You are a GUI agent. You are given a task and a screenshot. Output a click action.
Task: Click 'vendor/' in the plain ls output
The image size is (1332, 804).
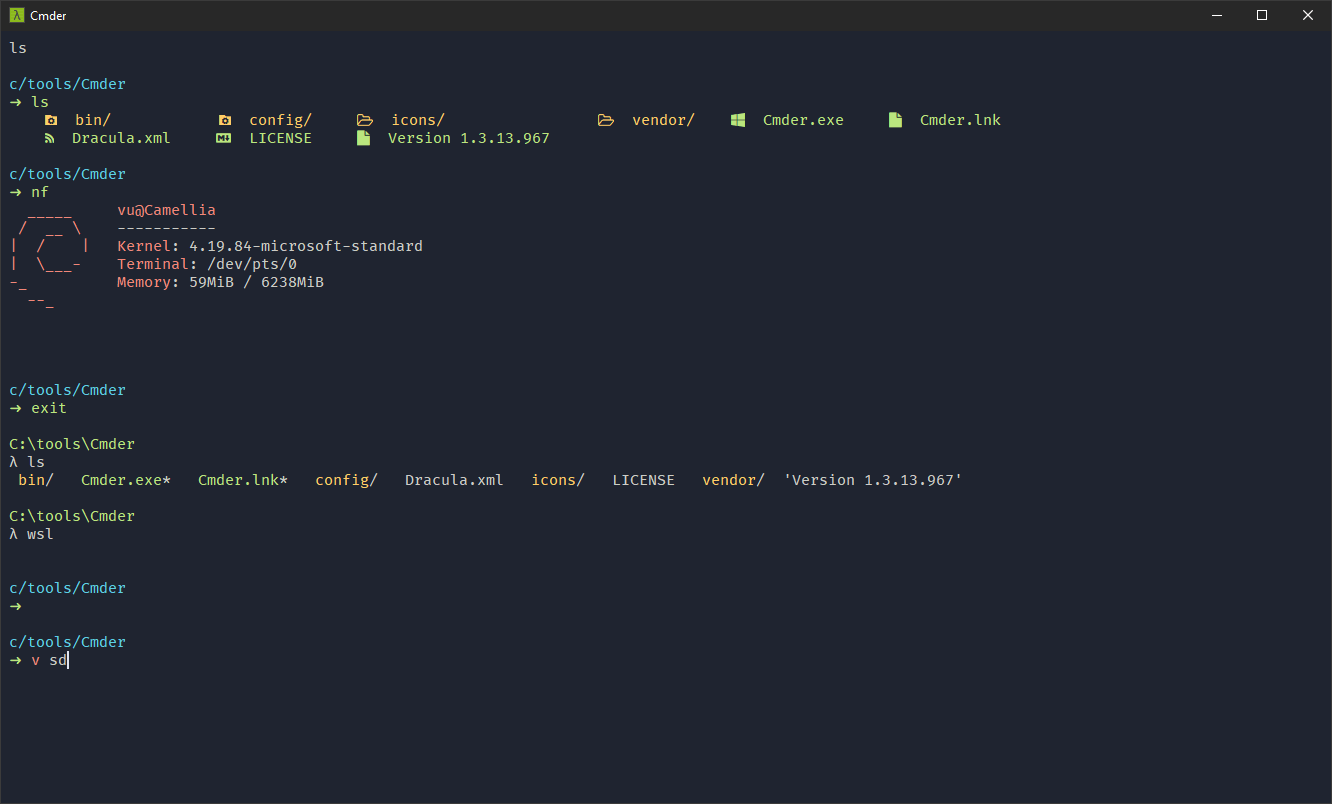733,480
